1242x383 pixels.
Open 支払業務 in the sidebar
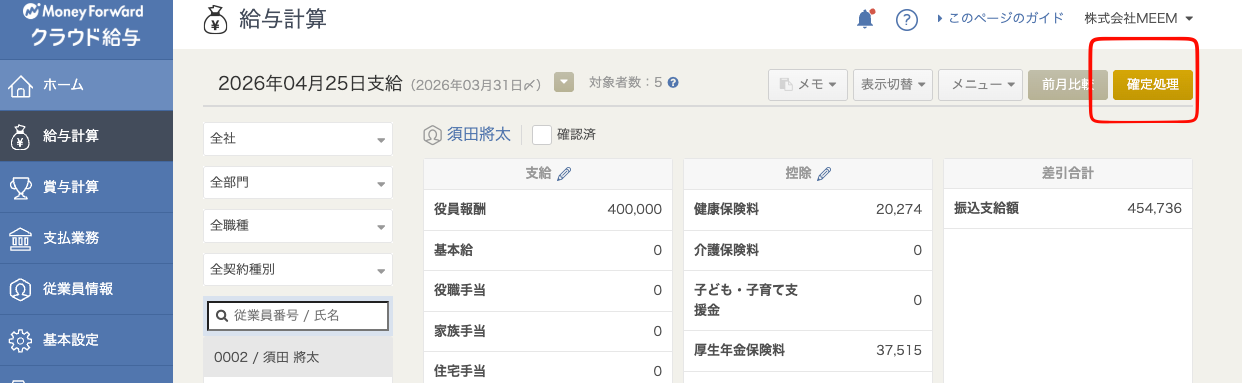(x=86, y=238)
